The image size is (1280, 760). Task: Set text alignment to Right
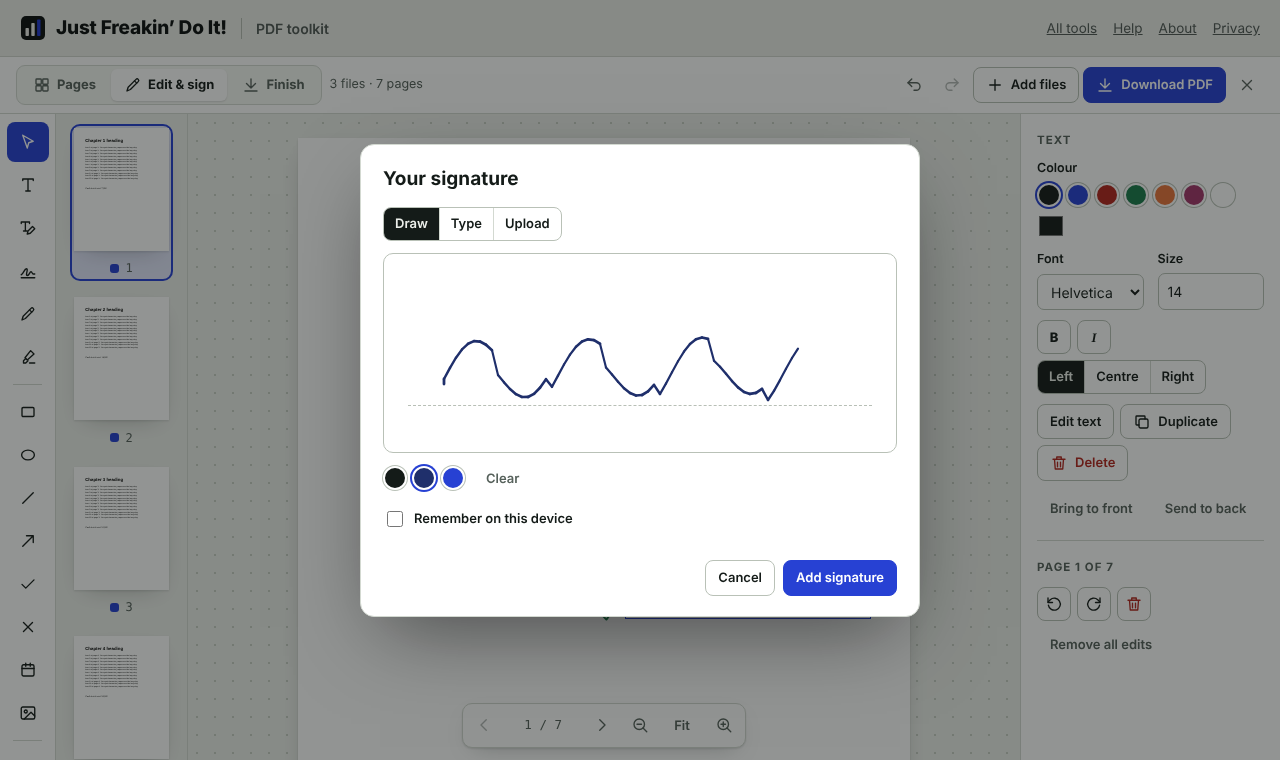pos(1178,377)
